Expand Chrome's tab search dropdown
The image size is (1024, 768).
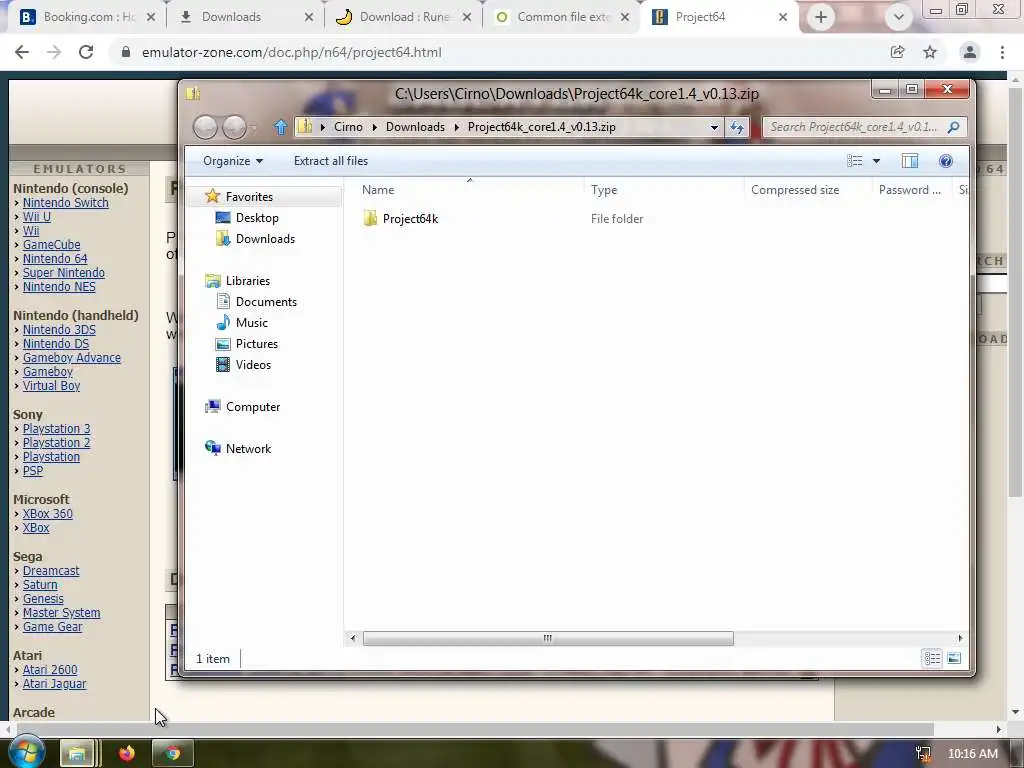pyautogui.click(x=899, y=17)
